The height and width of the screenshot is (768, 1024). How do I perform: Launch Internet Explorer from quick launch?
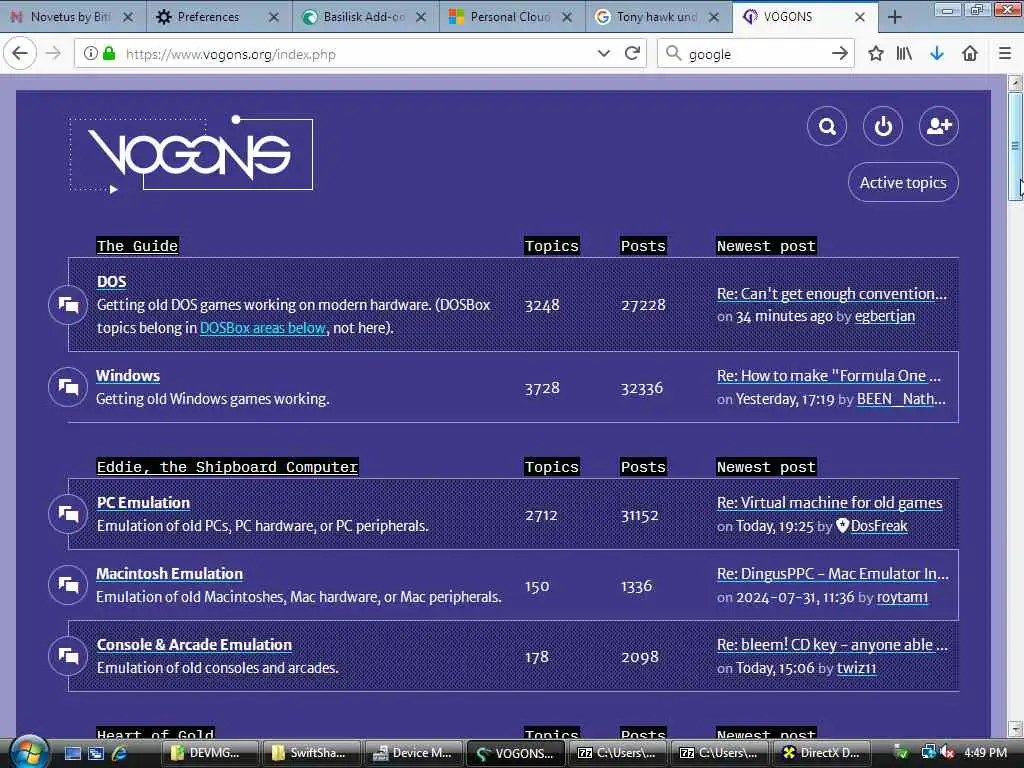click(x=120, y=753)
